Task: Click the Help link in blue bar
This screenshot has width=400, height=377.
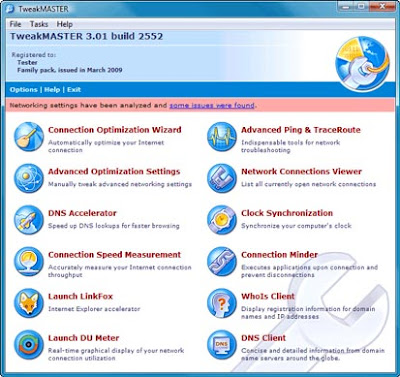Action: (x=52, y=90)
